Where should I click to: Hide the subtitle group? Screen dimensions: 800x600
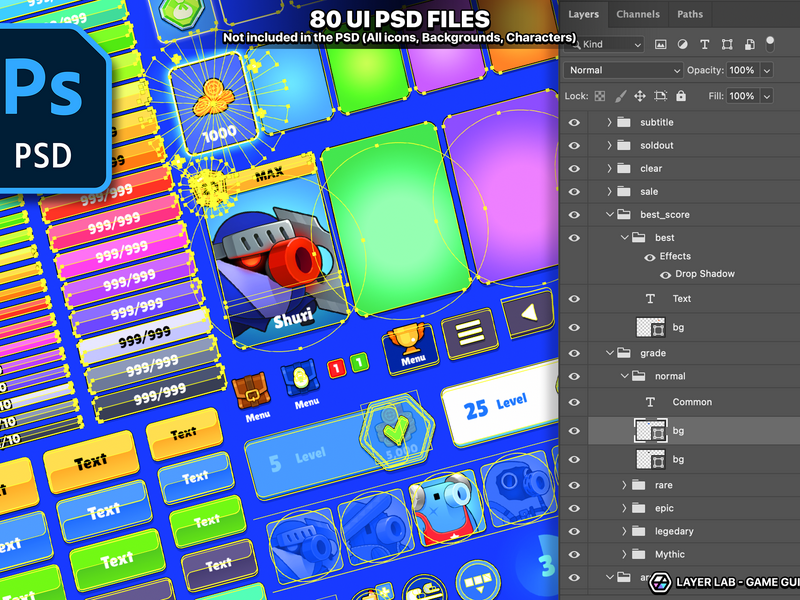(x=574, y=122)
